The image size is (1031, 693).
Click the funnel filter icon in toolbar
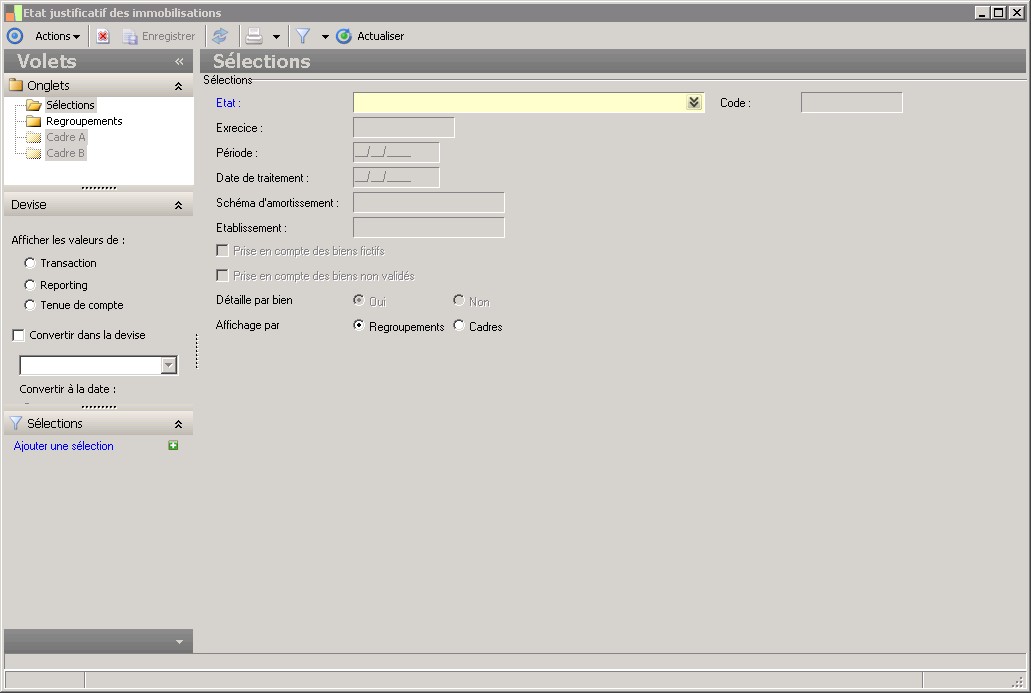tap(303, 36)
